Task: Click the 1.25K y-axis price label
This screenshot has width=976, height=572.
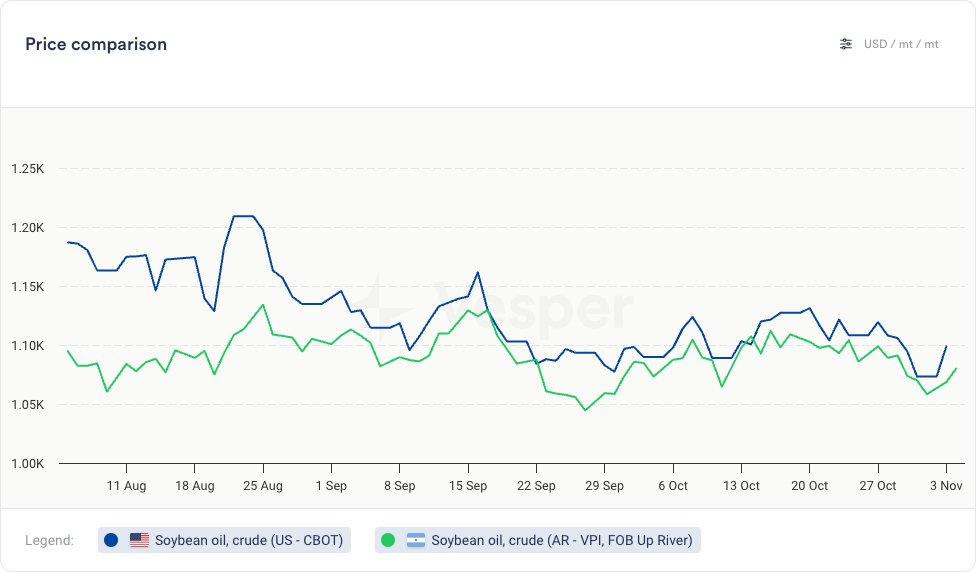Action: coord(27,169)
